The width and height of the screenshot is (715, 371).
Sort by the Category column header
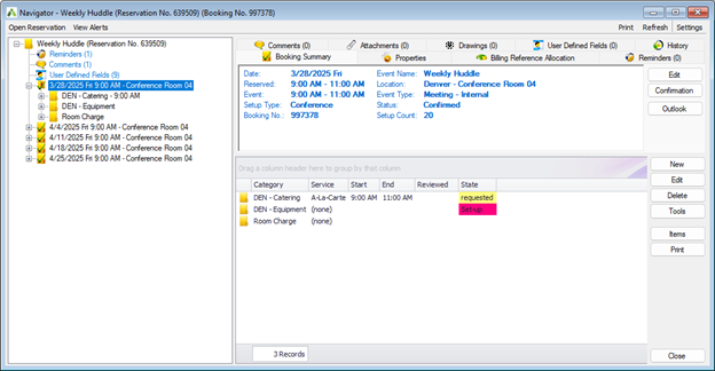point(280,185)
